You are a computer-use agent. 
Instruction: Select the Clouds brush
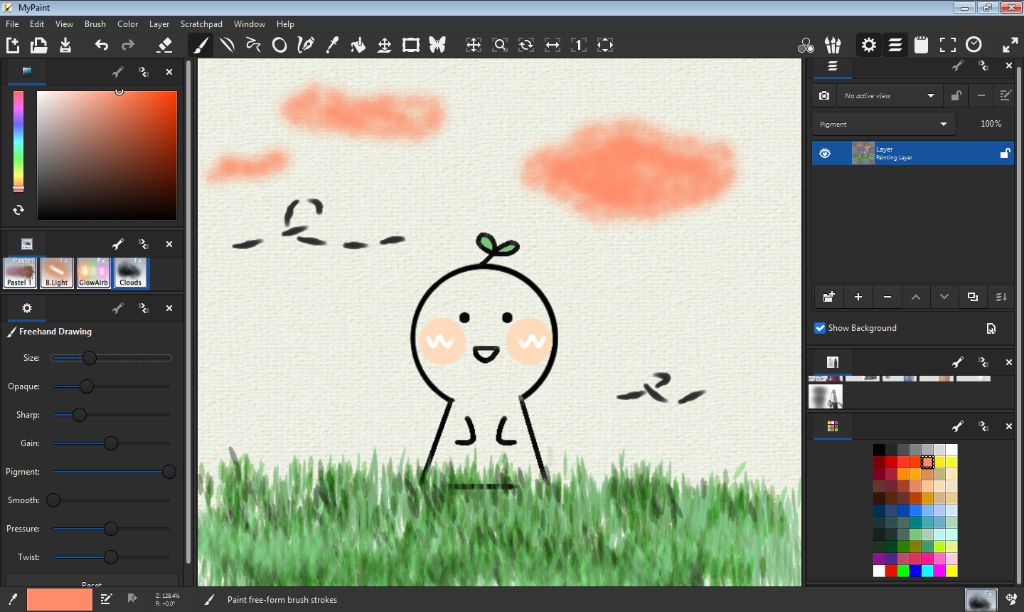[130, 273]
